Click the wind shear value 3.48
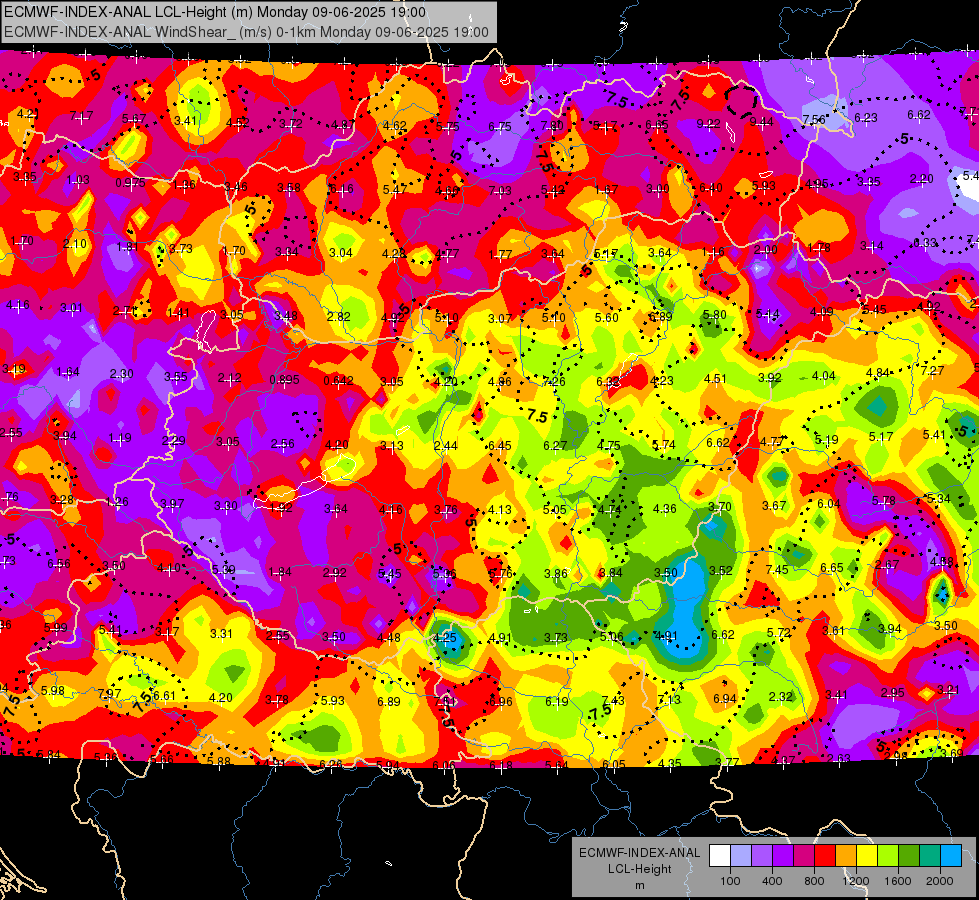 tap(286, 315)
